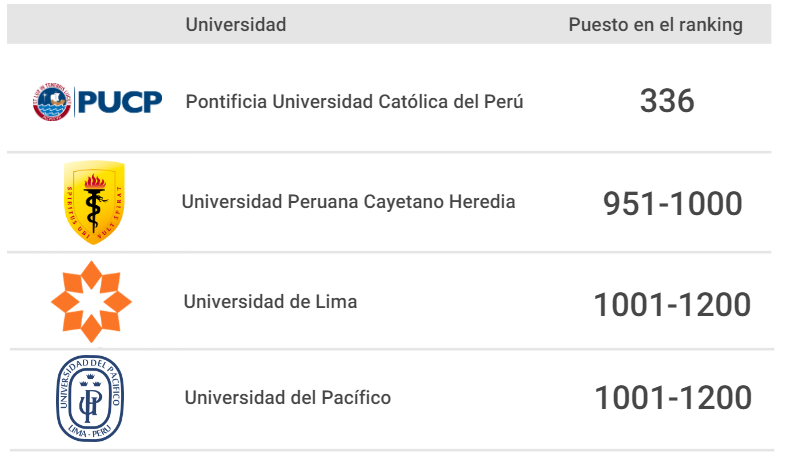Click the red flame atop the yellow shield
Image resolution: width=785 pixels, height=457 pixels.
coord(95,181)
